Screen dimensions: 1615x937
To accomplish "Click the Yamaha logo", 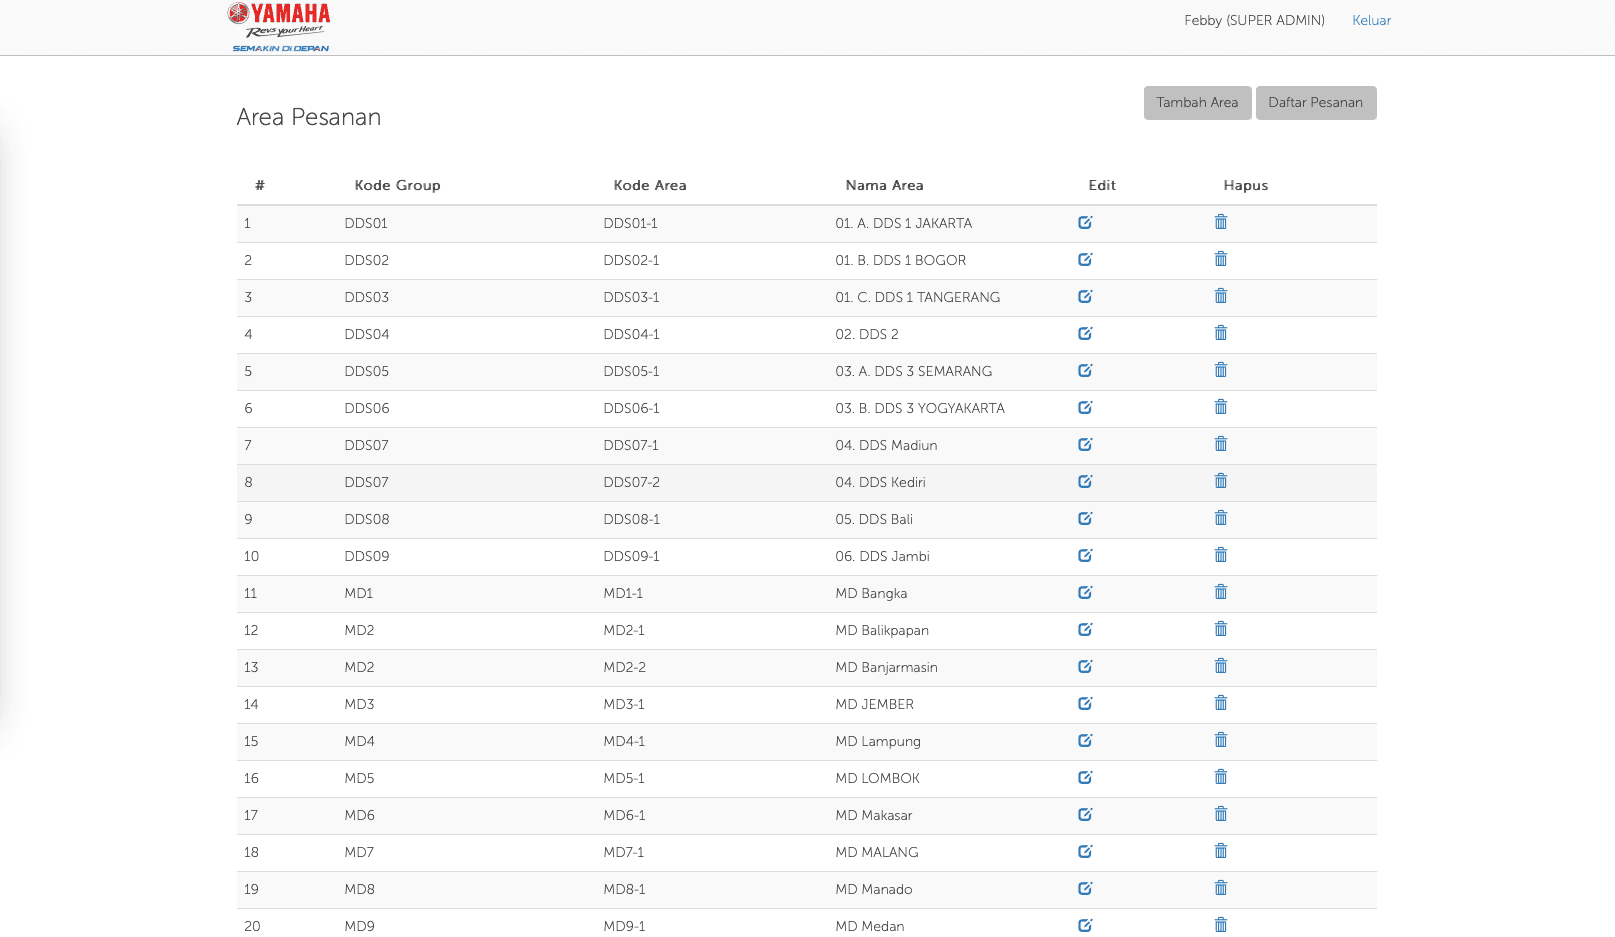I will coord(279,27).
